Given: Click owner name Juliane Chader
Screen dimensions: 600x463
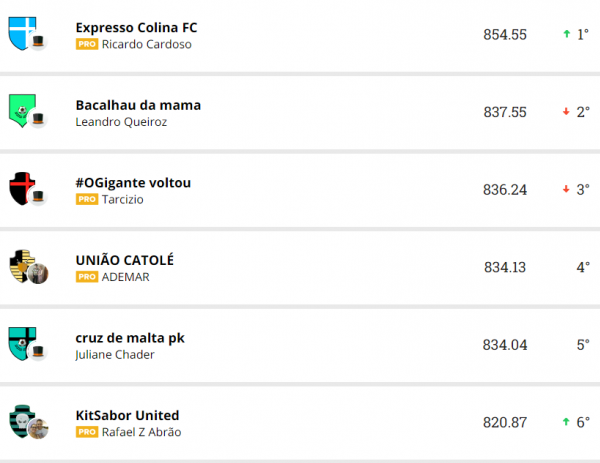Looking at the screenshot, I should [116, 355].
